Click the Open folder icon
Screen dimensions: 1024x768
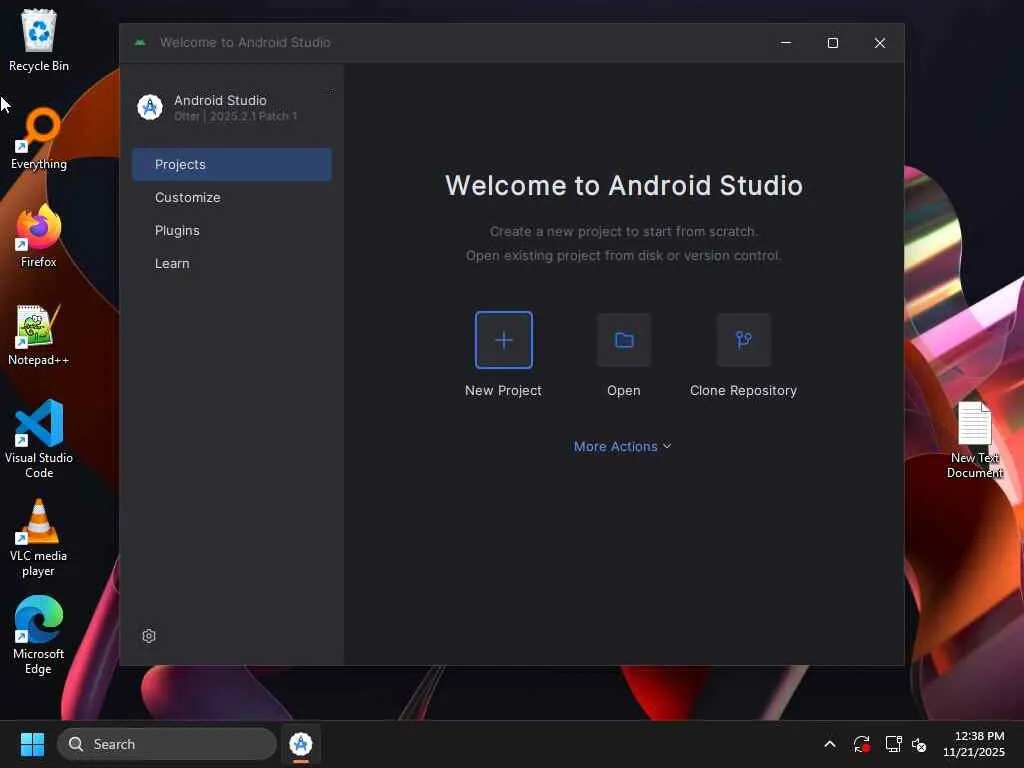pyautogui.click(x=624, y=340)
